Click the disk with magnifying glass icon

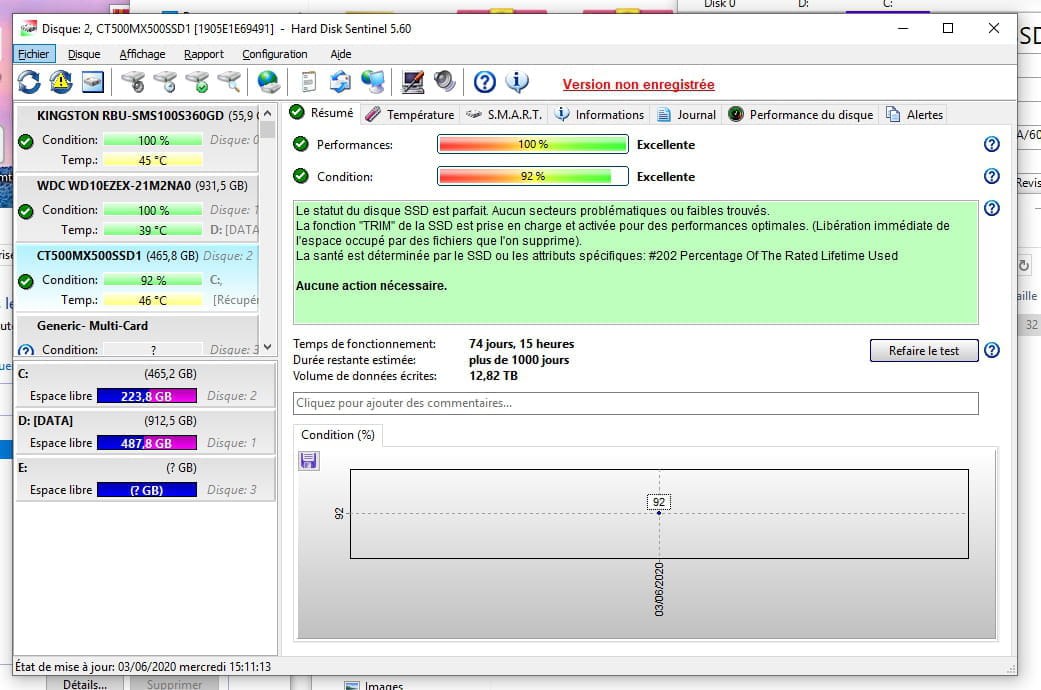click(x=229, y=82)
